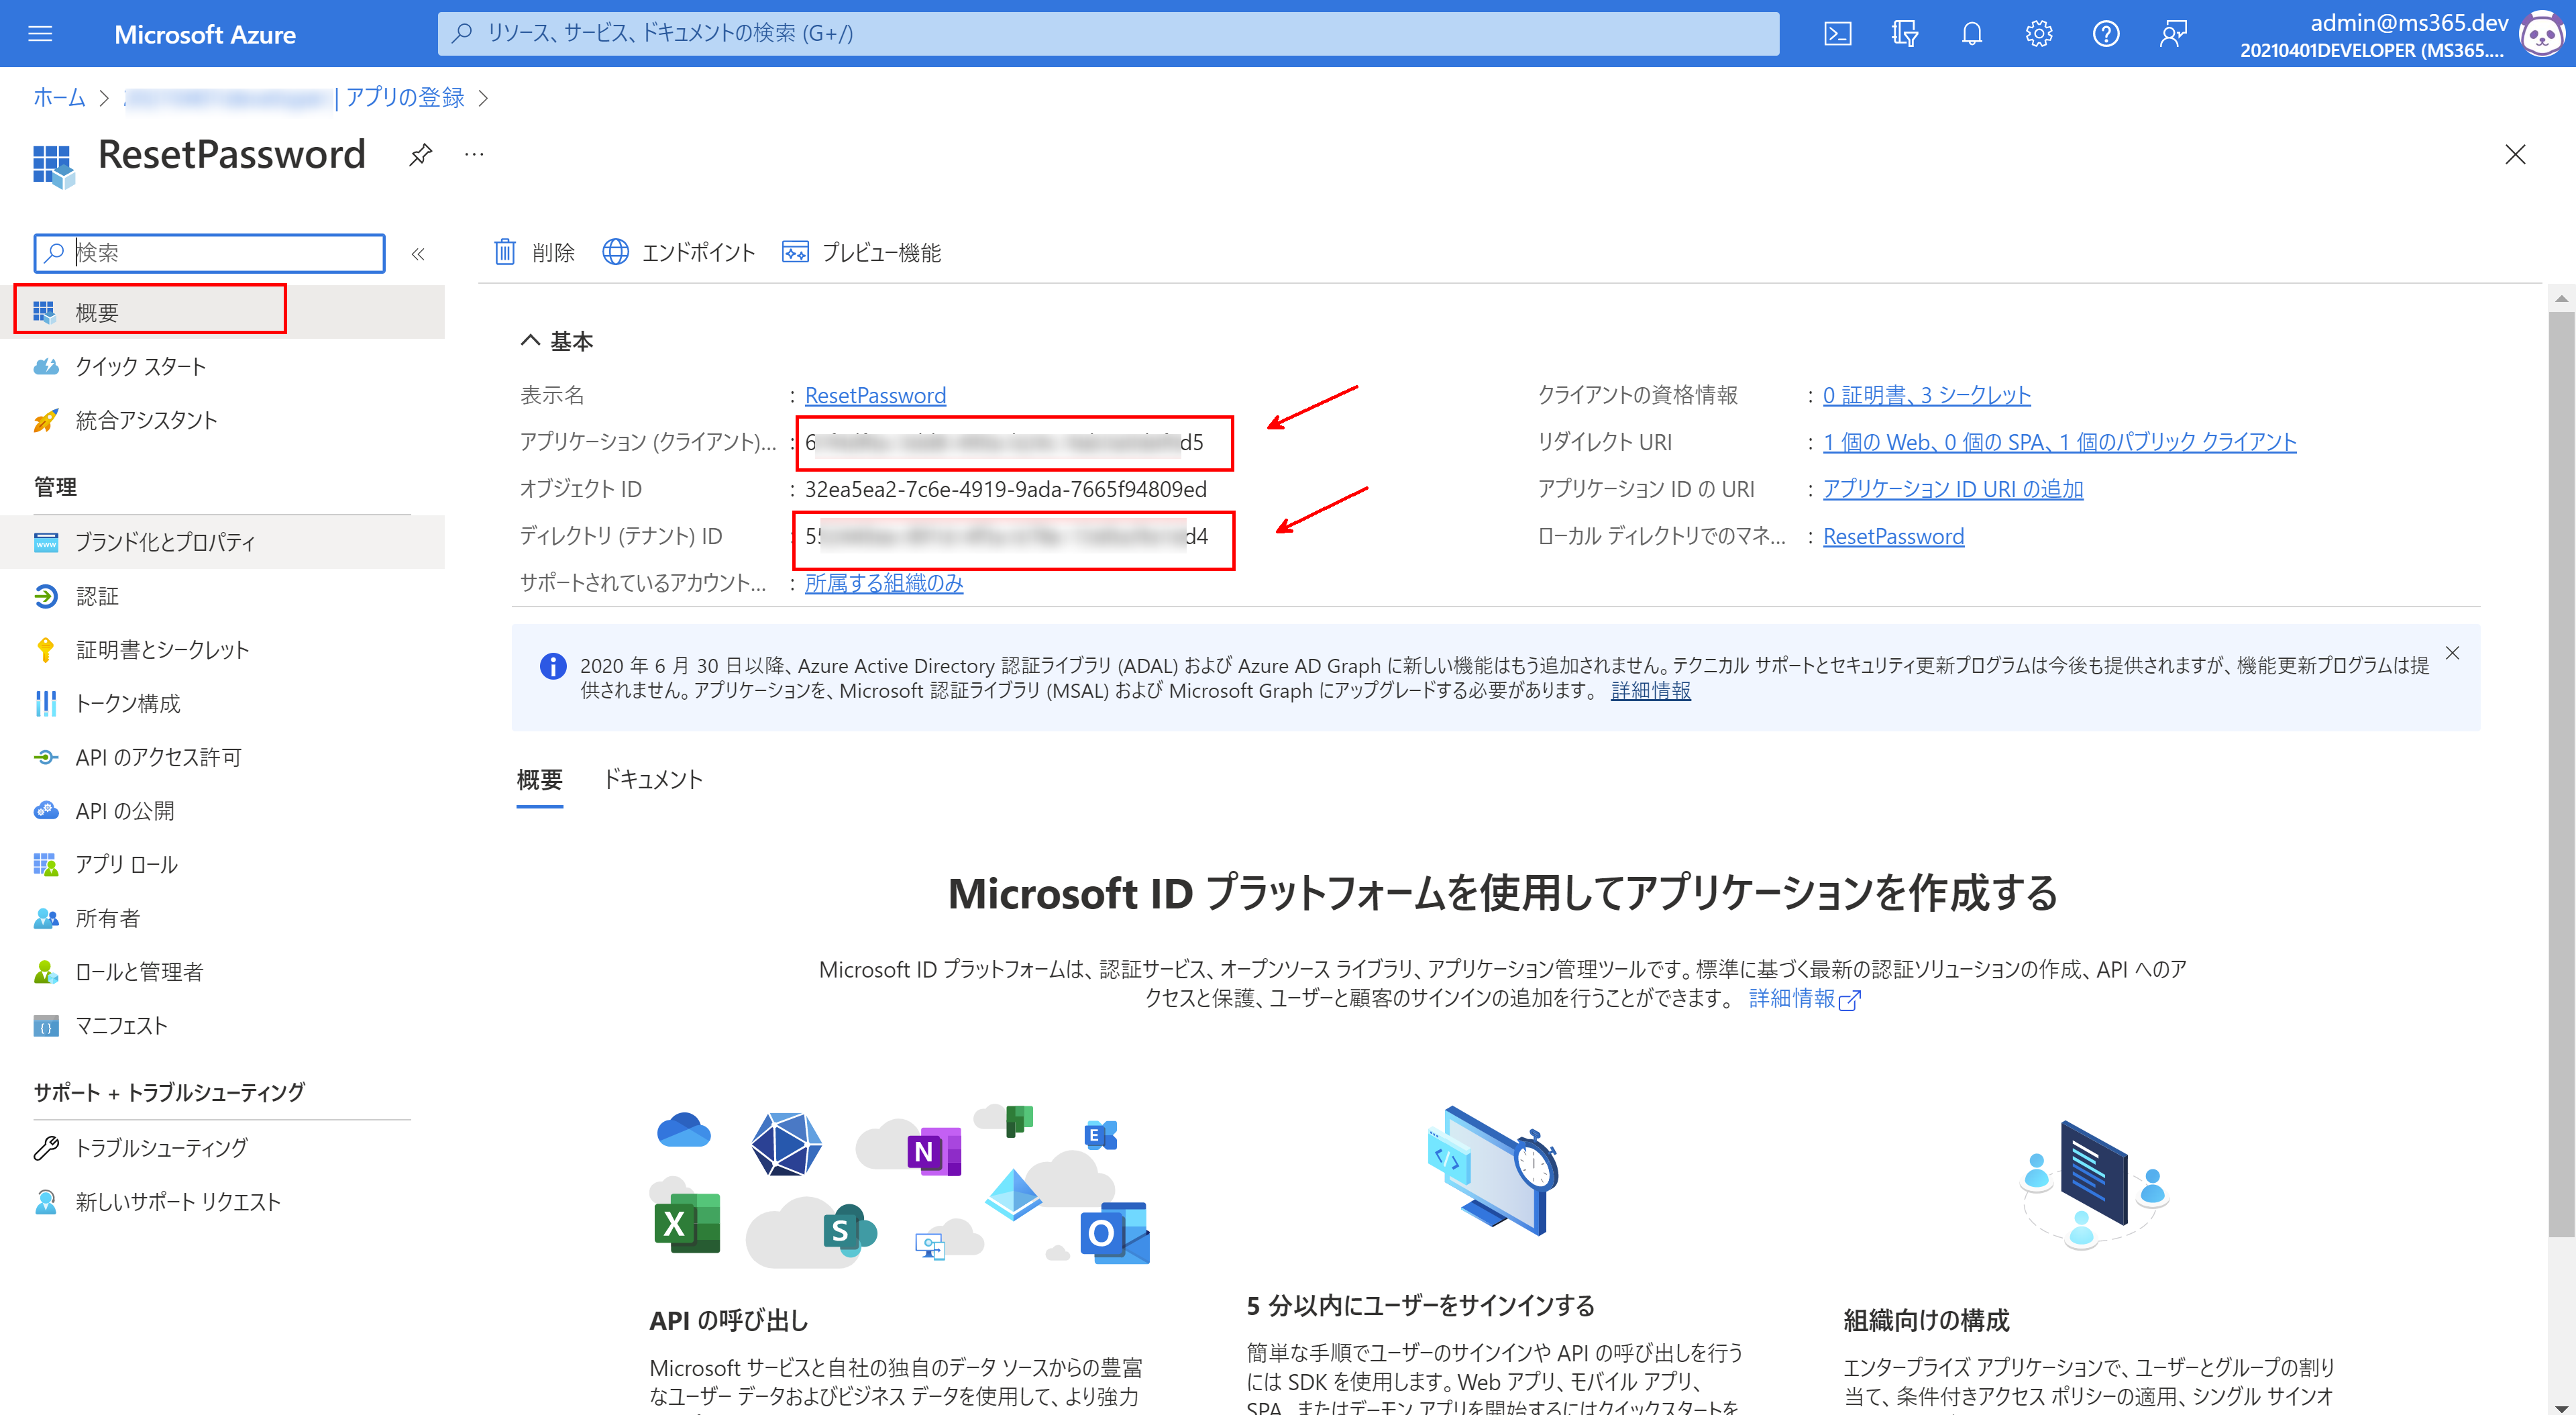Switch to the ドキュメント tab

pyautogui.click(x=654, y=779)
